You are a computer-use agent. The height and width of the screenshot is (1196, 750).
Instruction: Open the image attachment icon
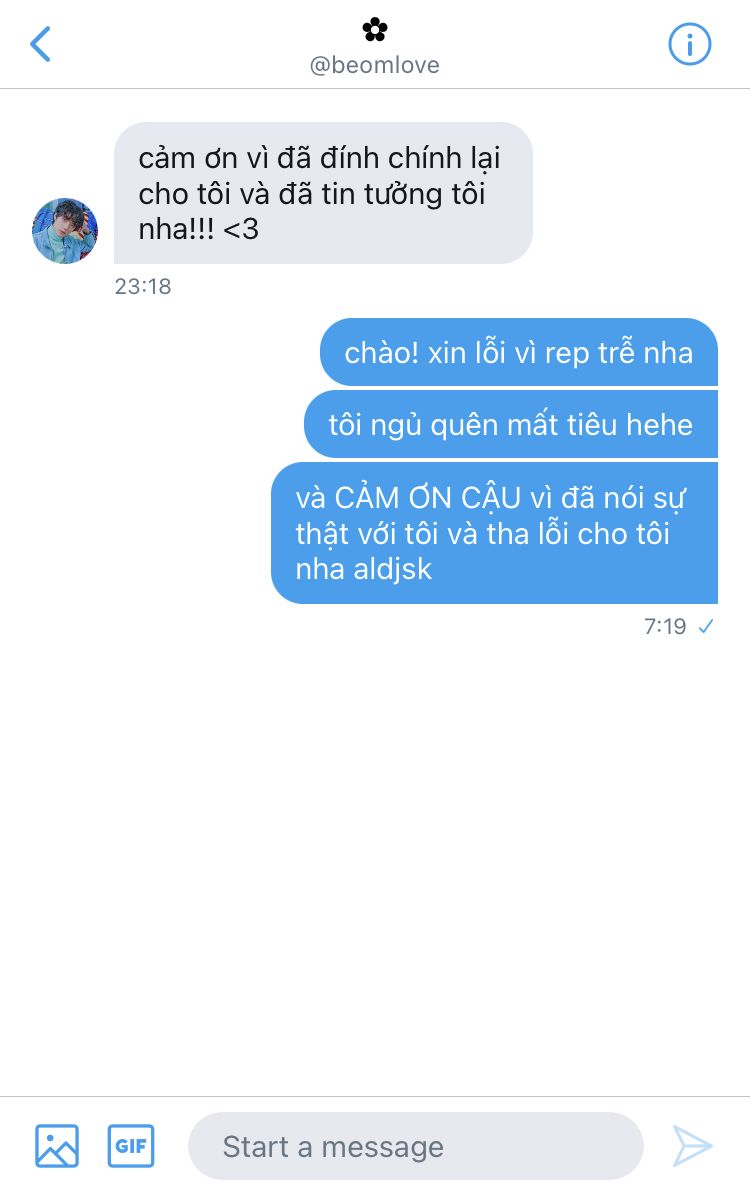pos(57,1146)
